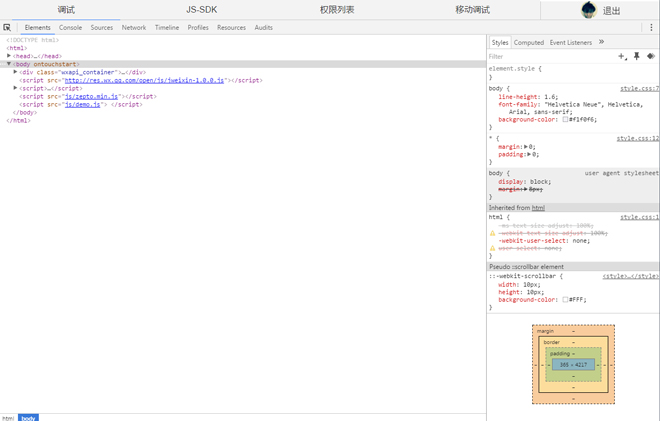Click the new style rule plus icon

point(621,57)
